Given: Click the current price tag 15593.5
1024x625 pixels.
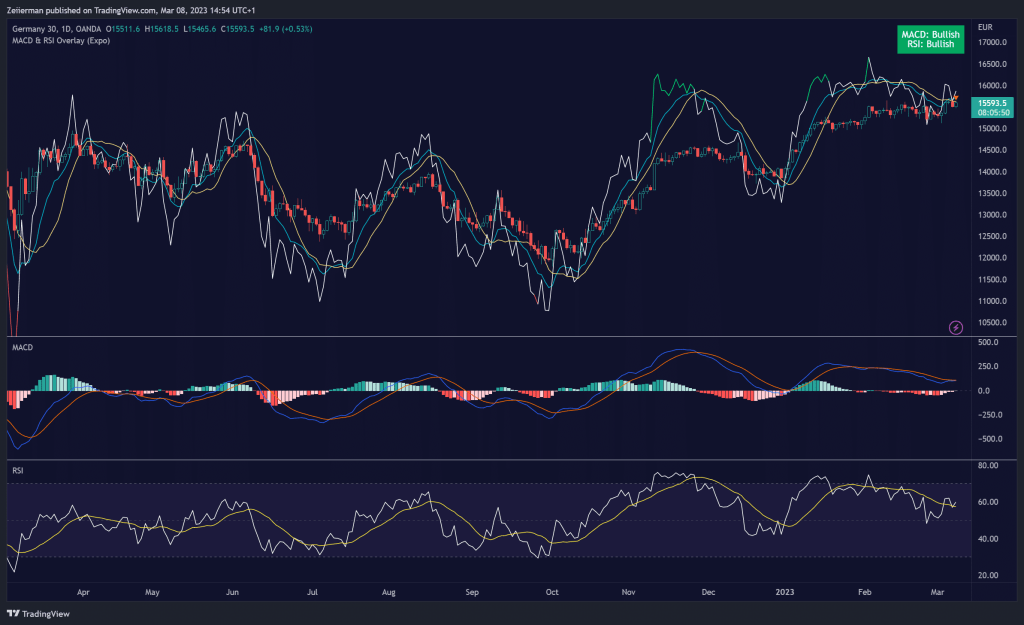Looking at the screenshot, I should click(x=992, y=103).
